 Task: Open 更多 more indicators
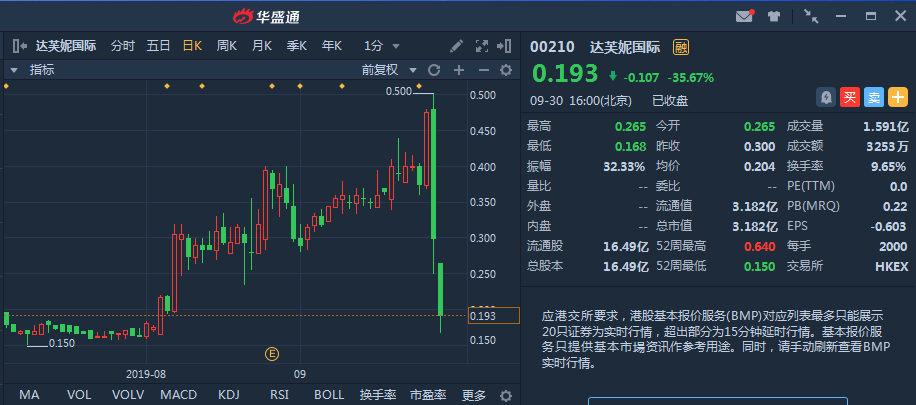474,395
